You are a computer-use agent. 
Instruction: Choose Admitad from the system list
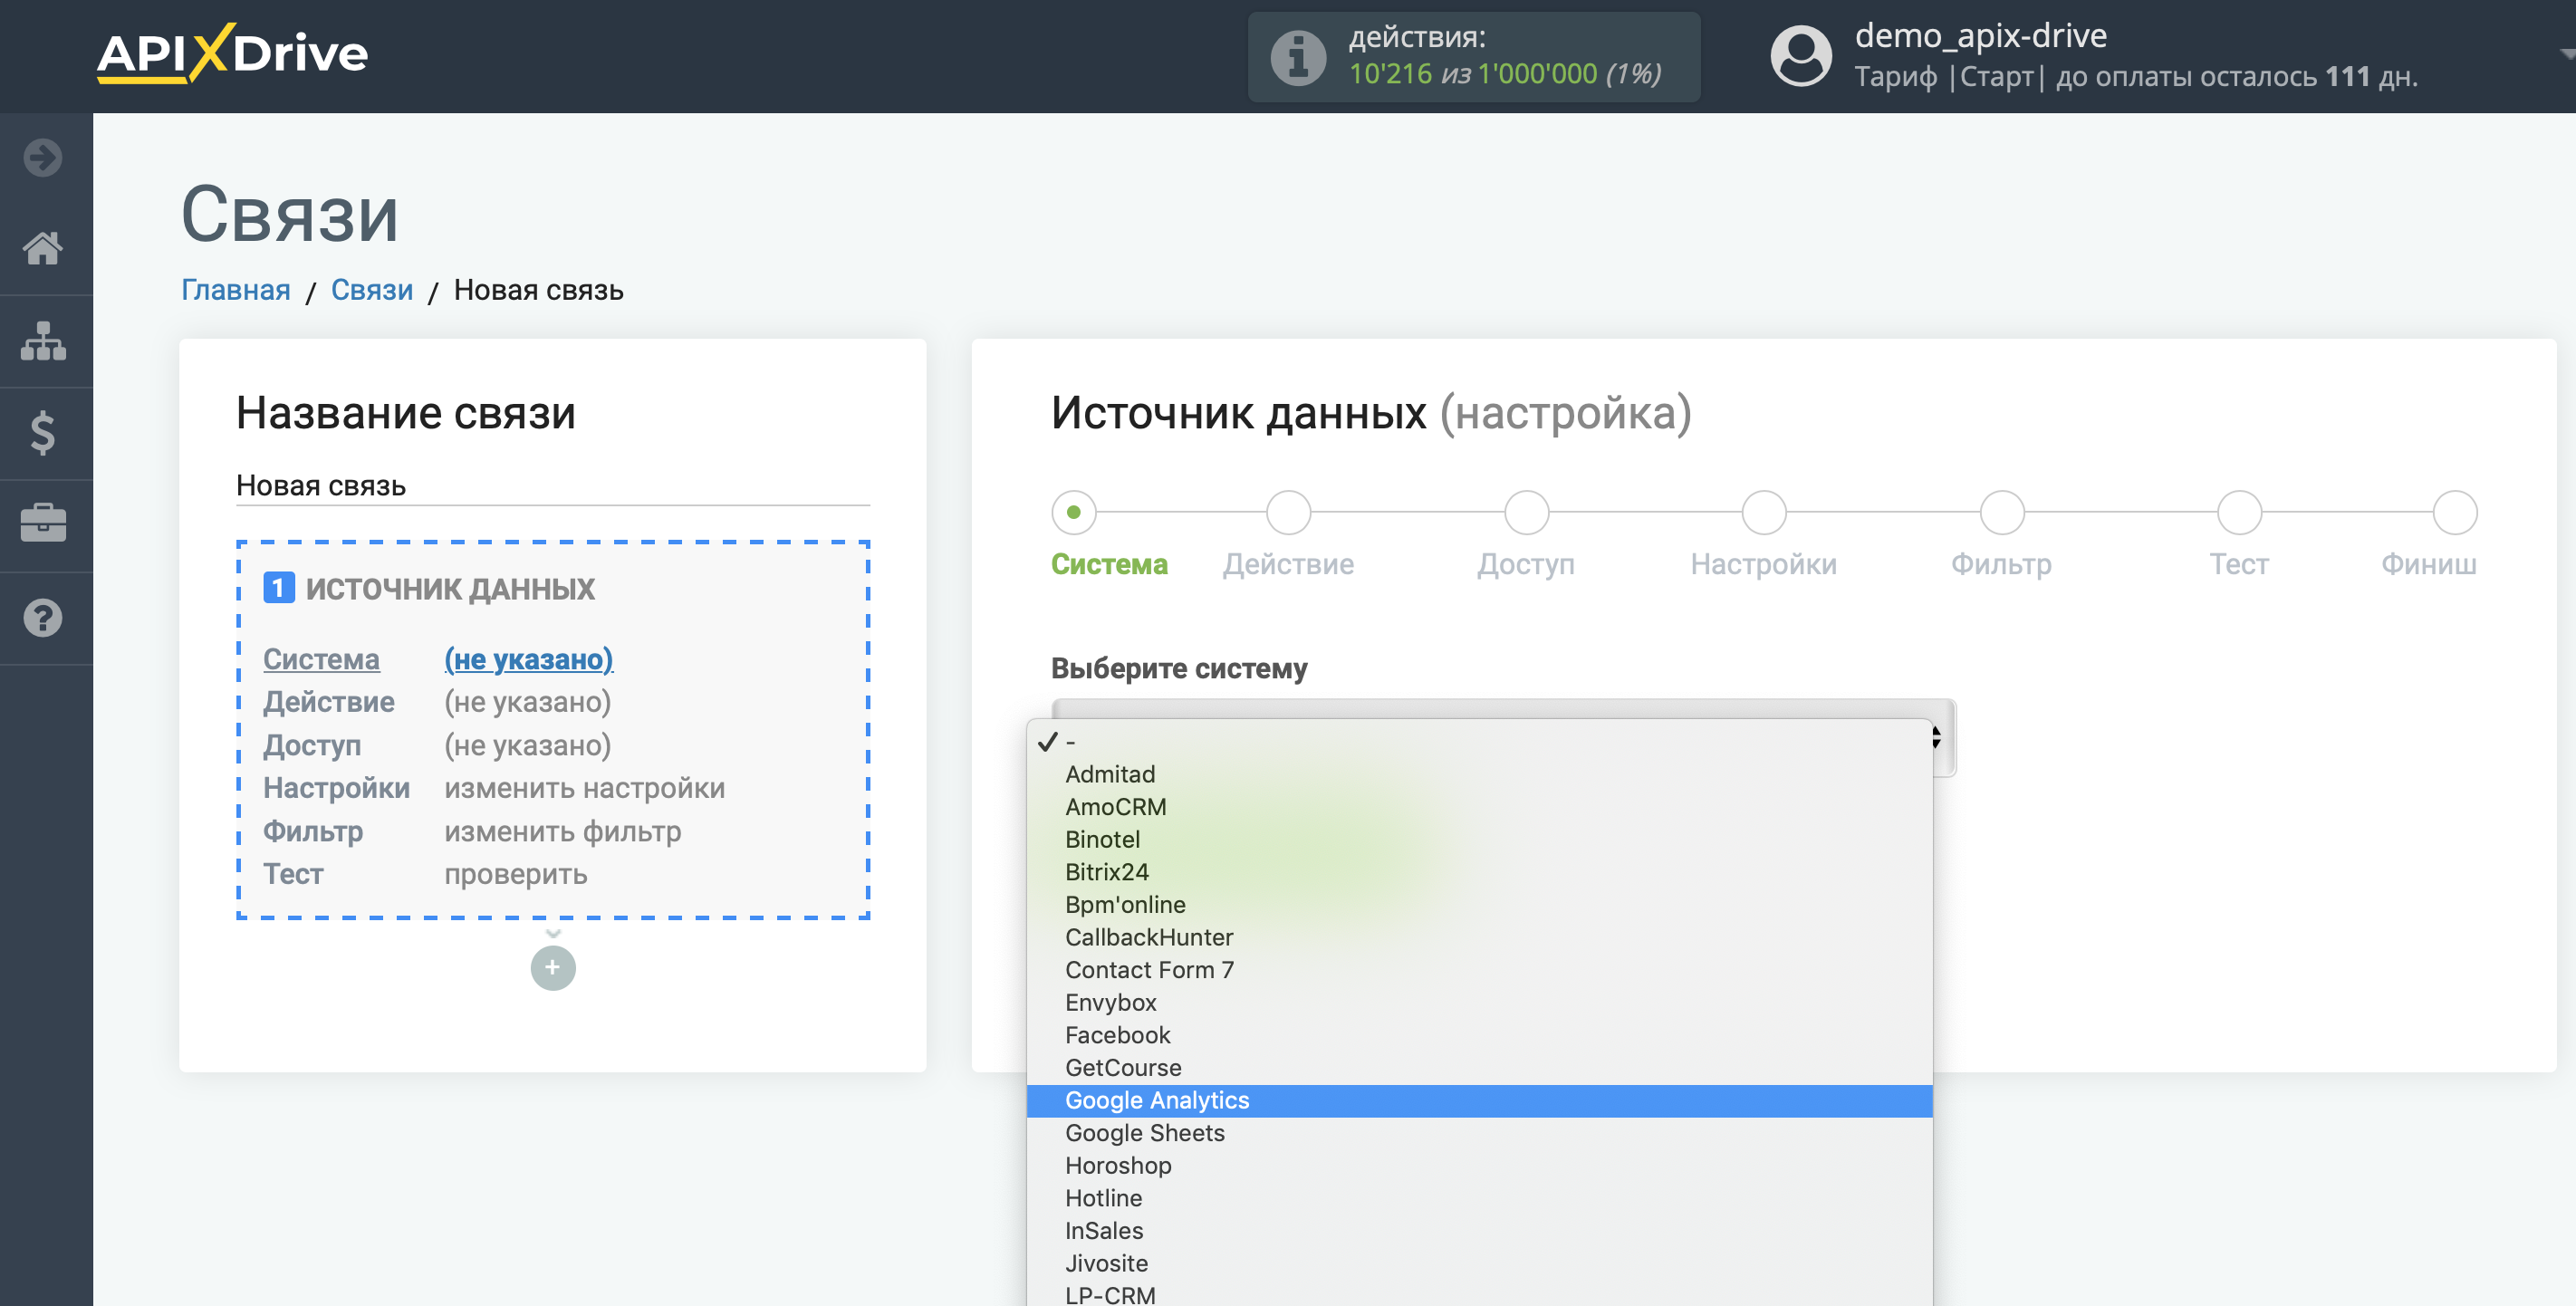click(x=1479, y=774)
